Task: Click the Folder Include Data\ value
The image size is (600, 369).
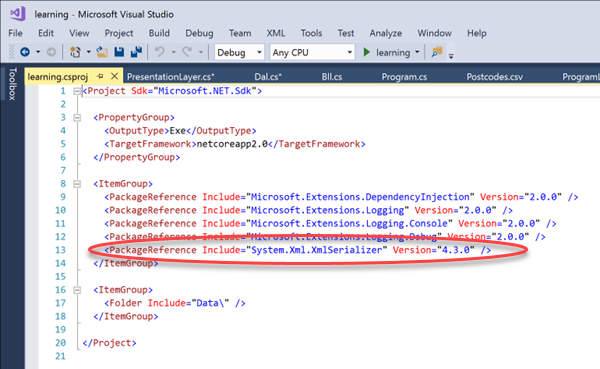Action: point(210,303)
